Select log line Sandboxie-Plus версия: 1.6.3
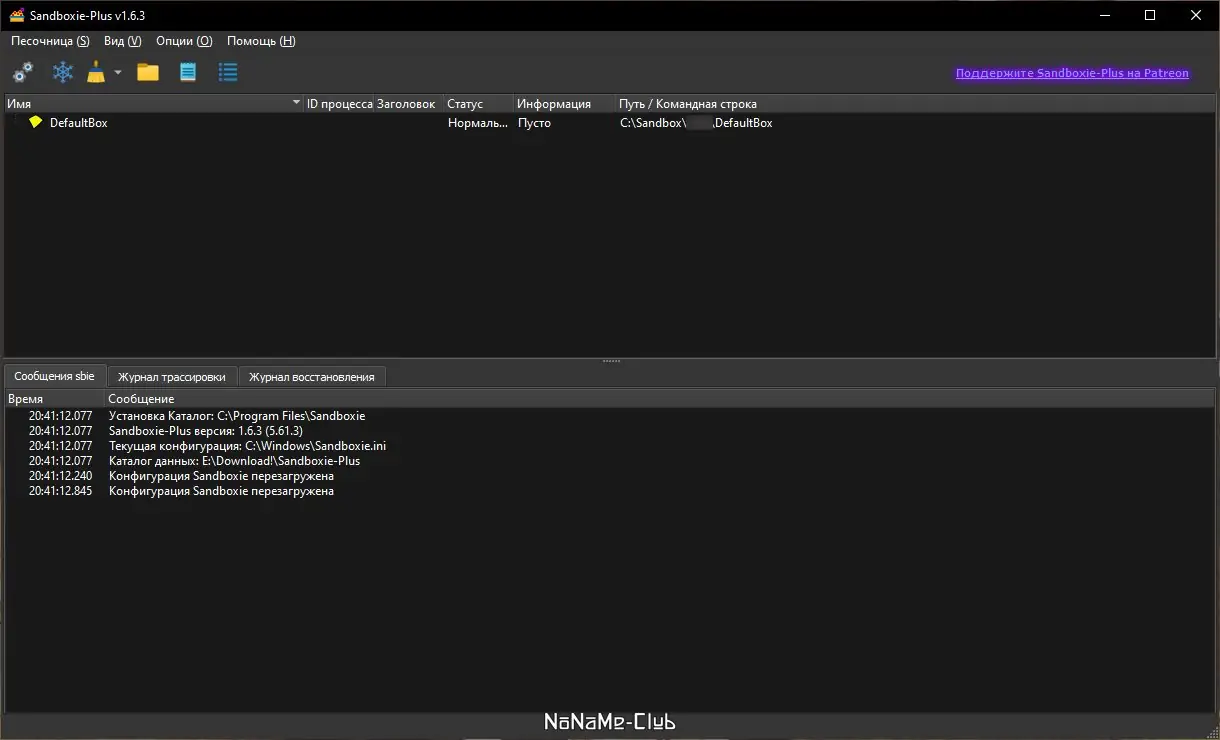 tap(205, 431)
